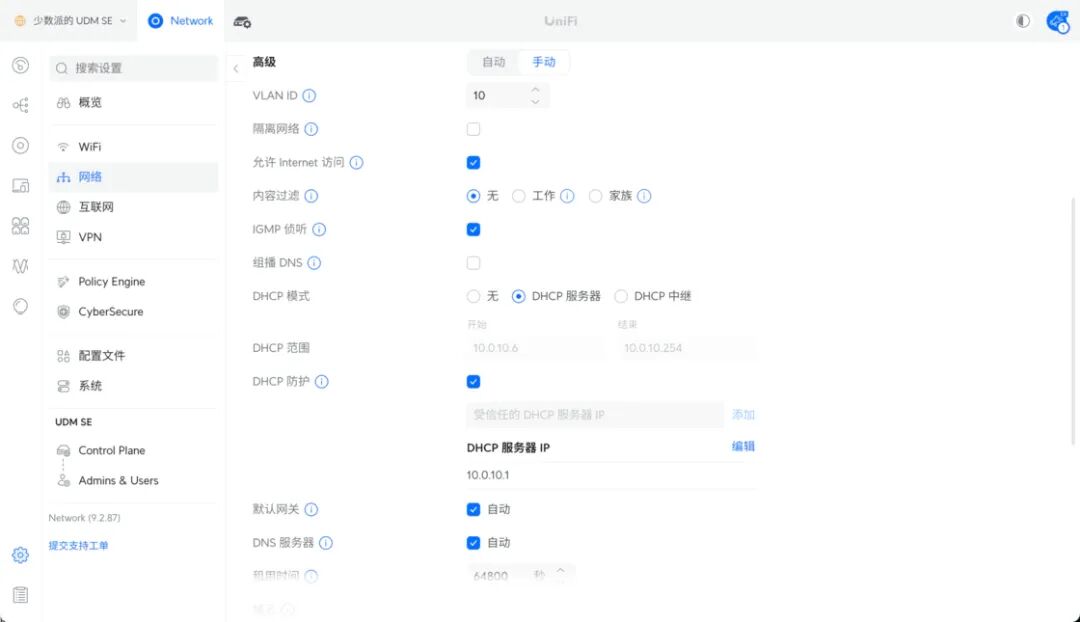Open the settings gear in left rail
The width and height of the screenshot is (1080, 622).
21,555
